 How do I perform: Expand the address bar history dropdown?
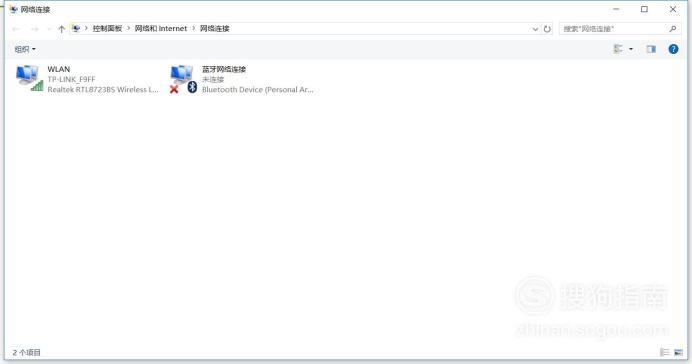point(535,29)
